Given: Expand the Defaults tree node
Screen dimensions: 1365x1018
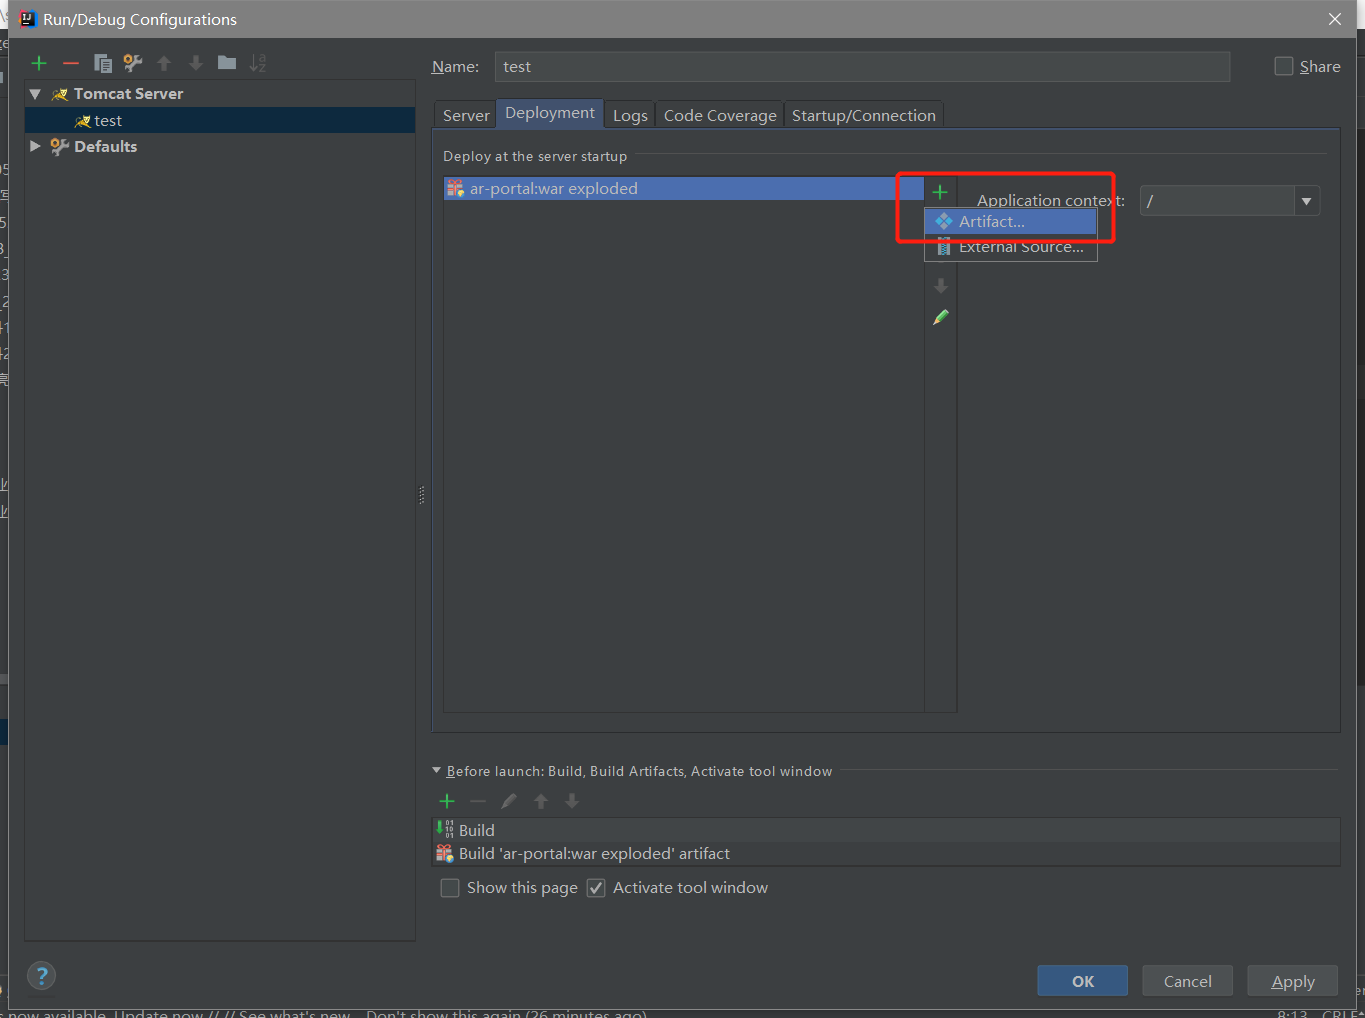Looking at the screenshot, I should pyautogui.click(x=35, y=146).
